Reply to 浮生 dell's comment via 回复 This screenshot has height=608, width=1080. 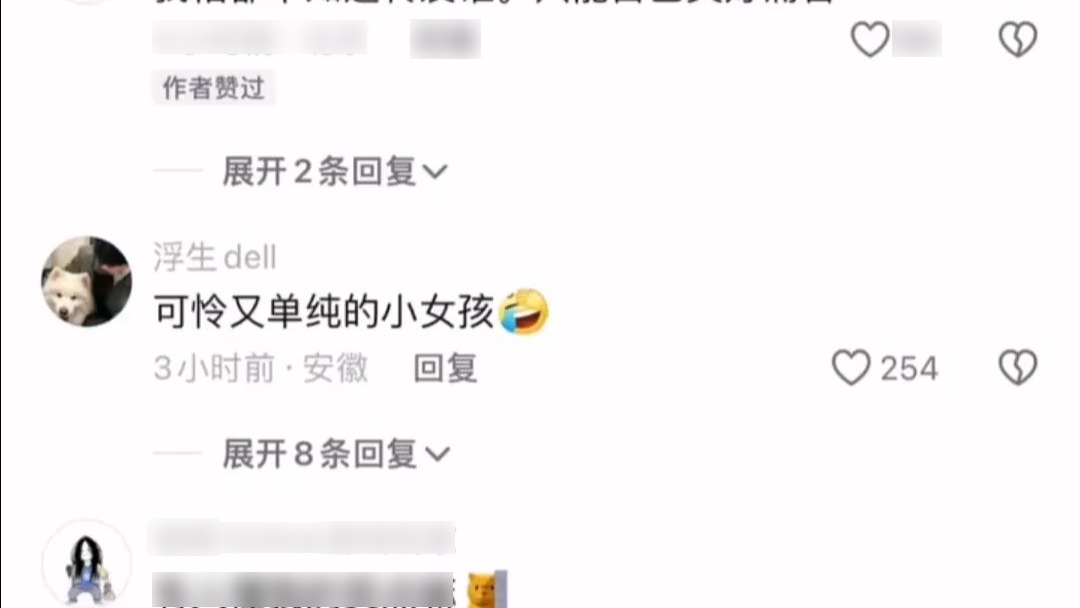[x=445, y=368]
